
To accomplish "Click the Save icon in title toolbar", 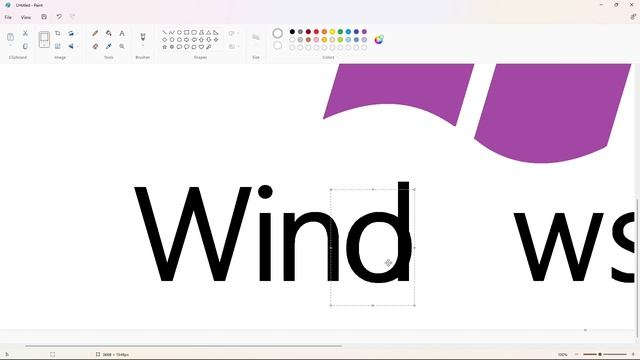I will click(x=44, y=17).
